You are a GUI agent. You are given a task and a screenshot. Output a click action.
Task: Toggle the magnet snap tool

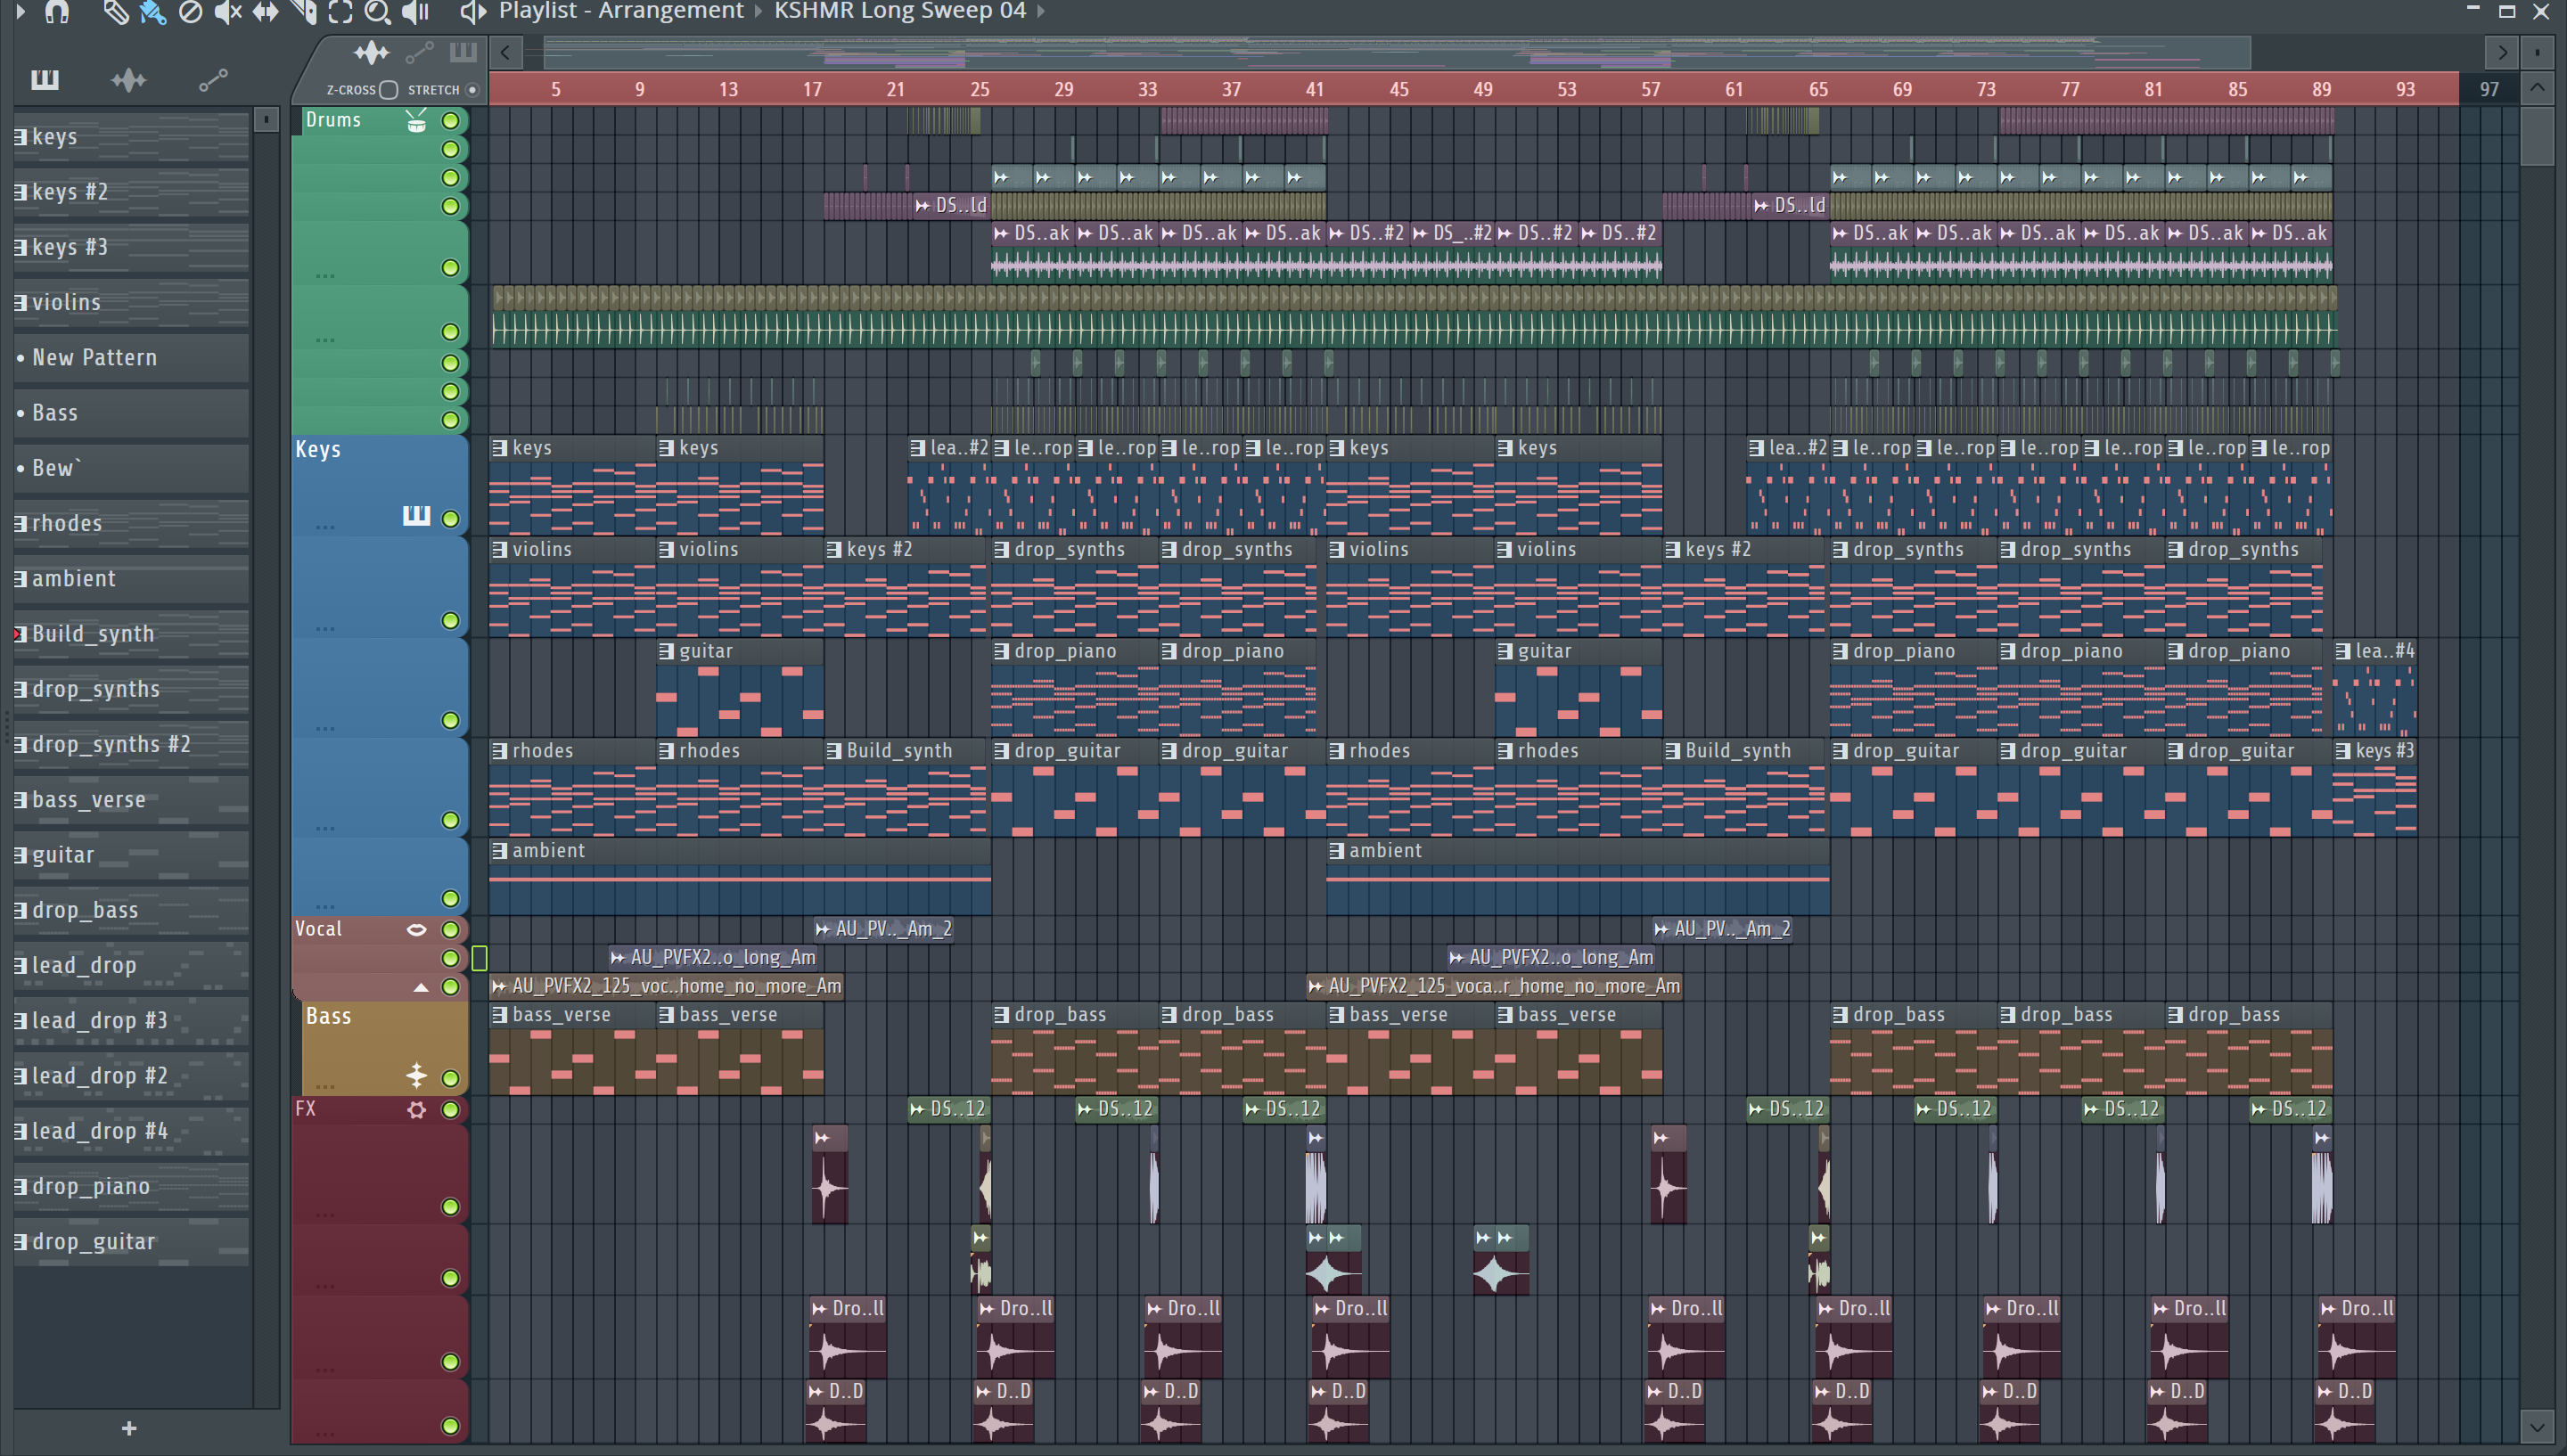[57, 11]
